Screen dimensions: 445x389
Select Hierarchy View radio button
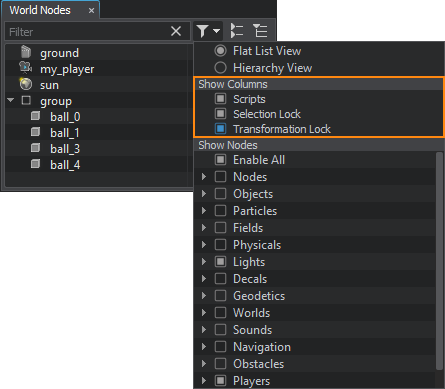point(220,68)
